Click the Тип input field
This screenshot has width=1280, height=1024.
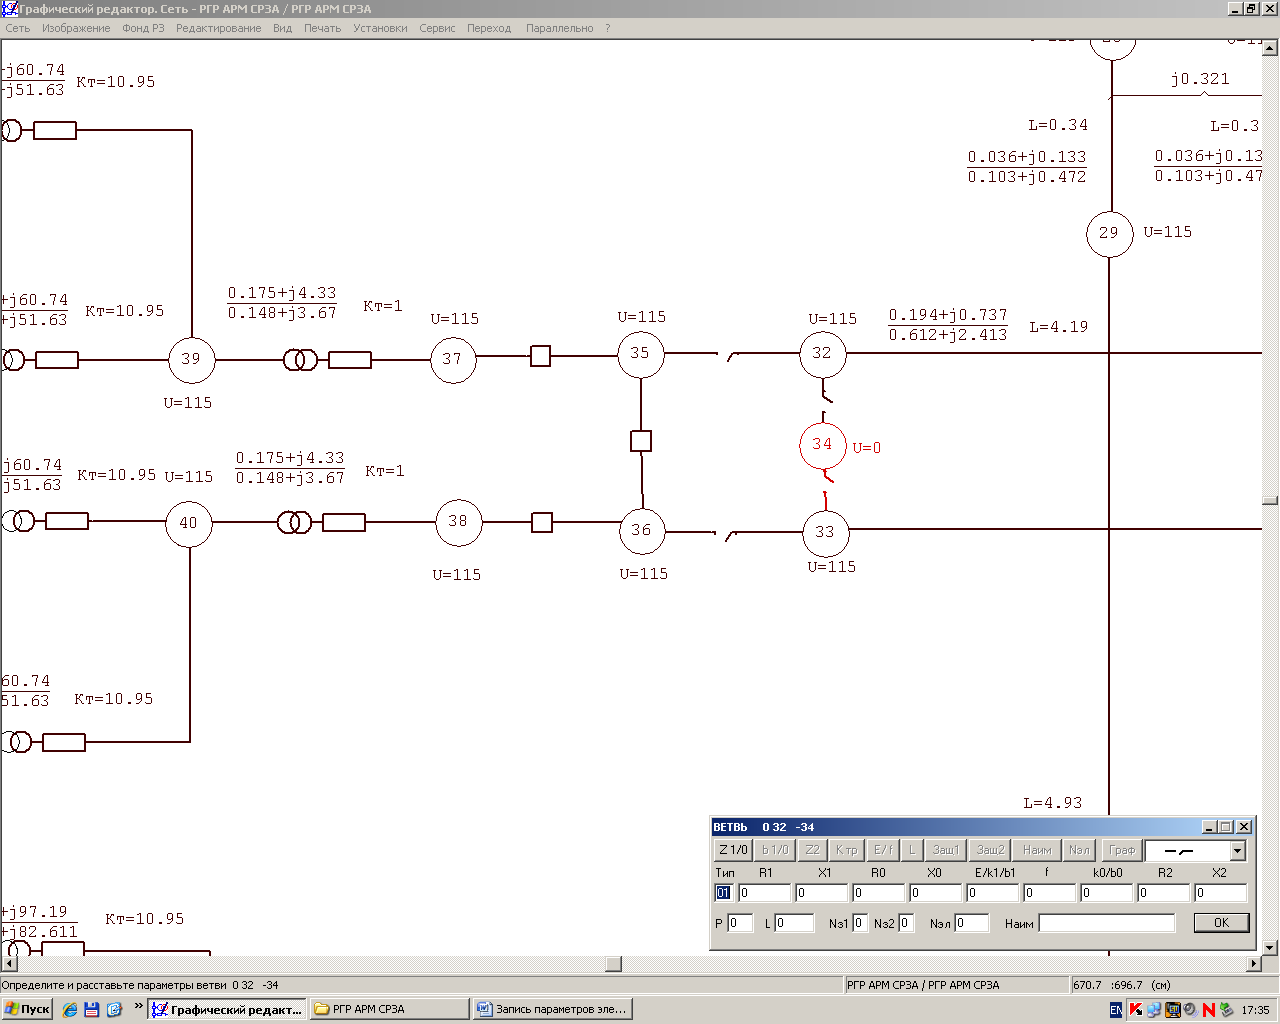[x=724, y=893]
